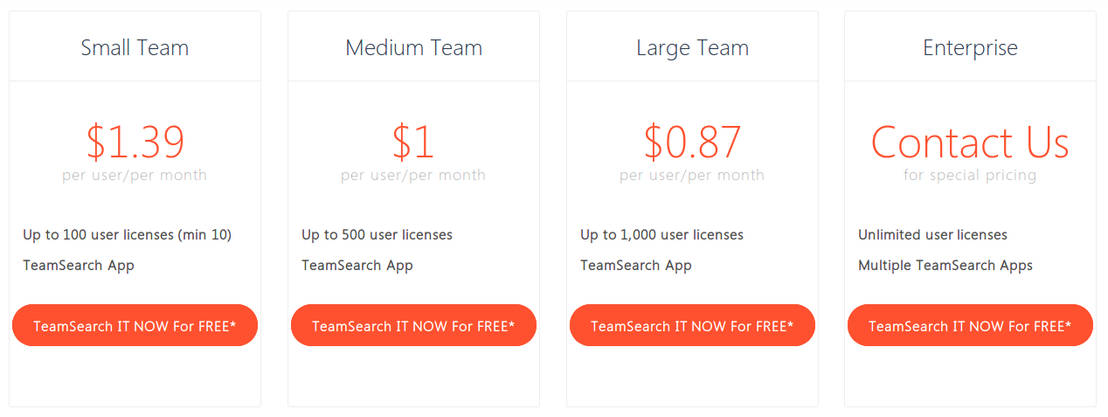Click the $1 price in Medium Team
1108x417 pixels.
[x=413, y=142]
